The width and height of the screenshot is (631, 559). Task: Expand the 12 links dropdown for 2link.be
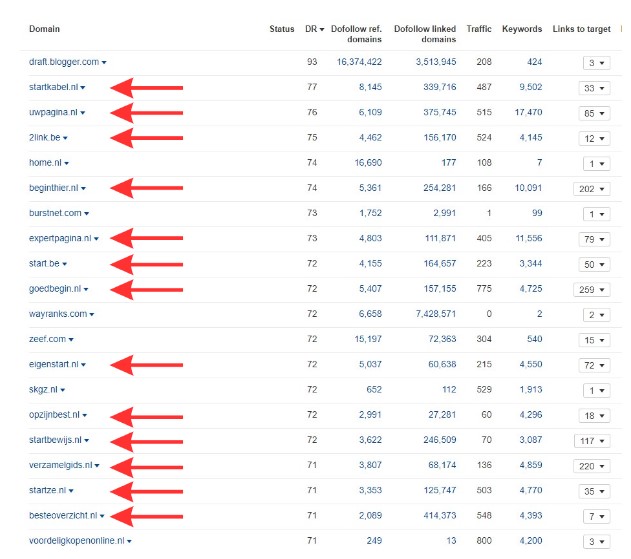point(594,138)
